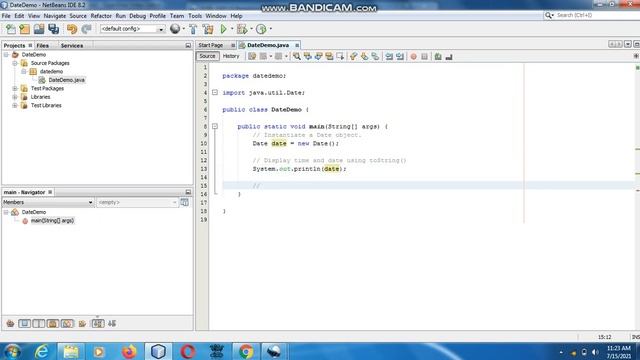This screenshot has height=360, width=640.
Task: Open the Team menu
Action: (x=177, y=16)
